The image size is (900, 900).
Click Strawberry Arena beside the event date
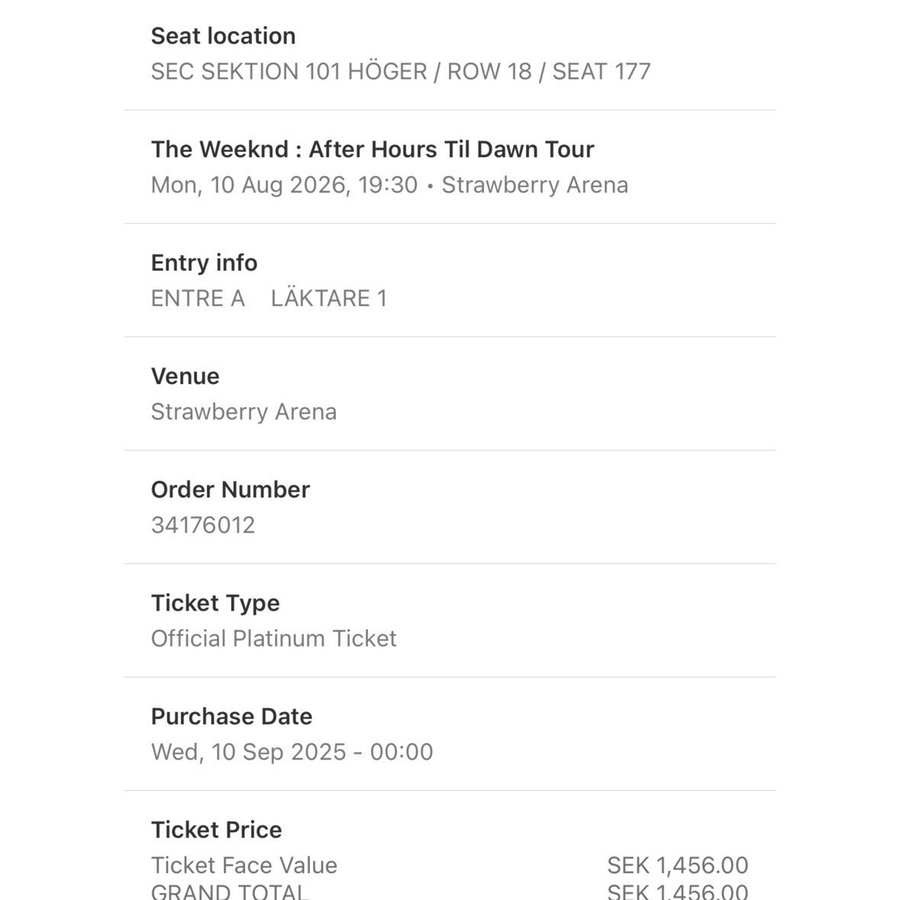point(535,185)
